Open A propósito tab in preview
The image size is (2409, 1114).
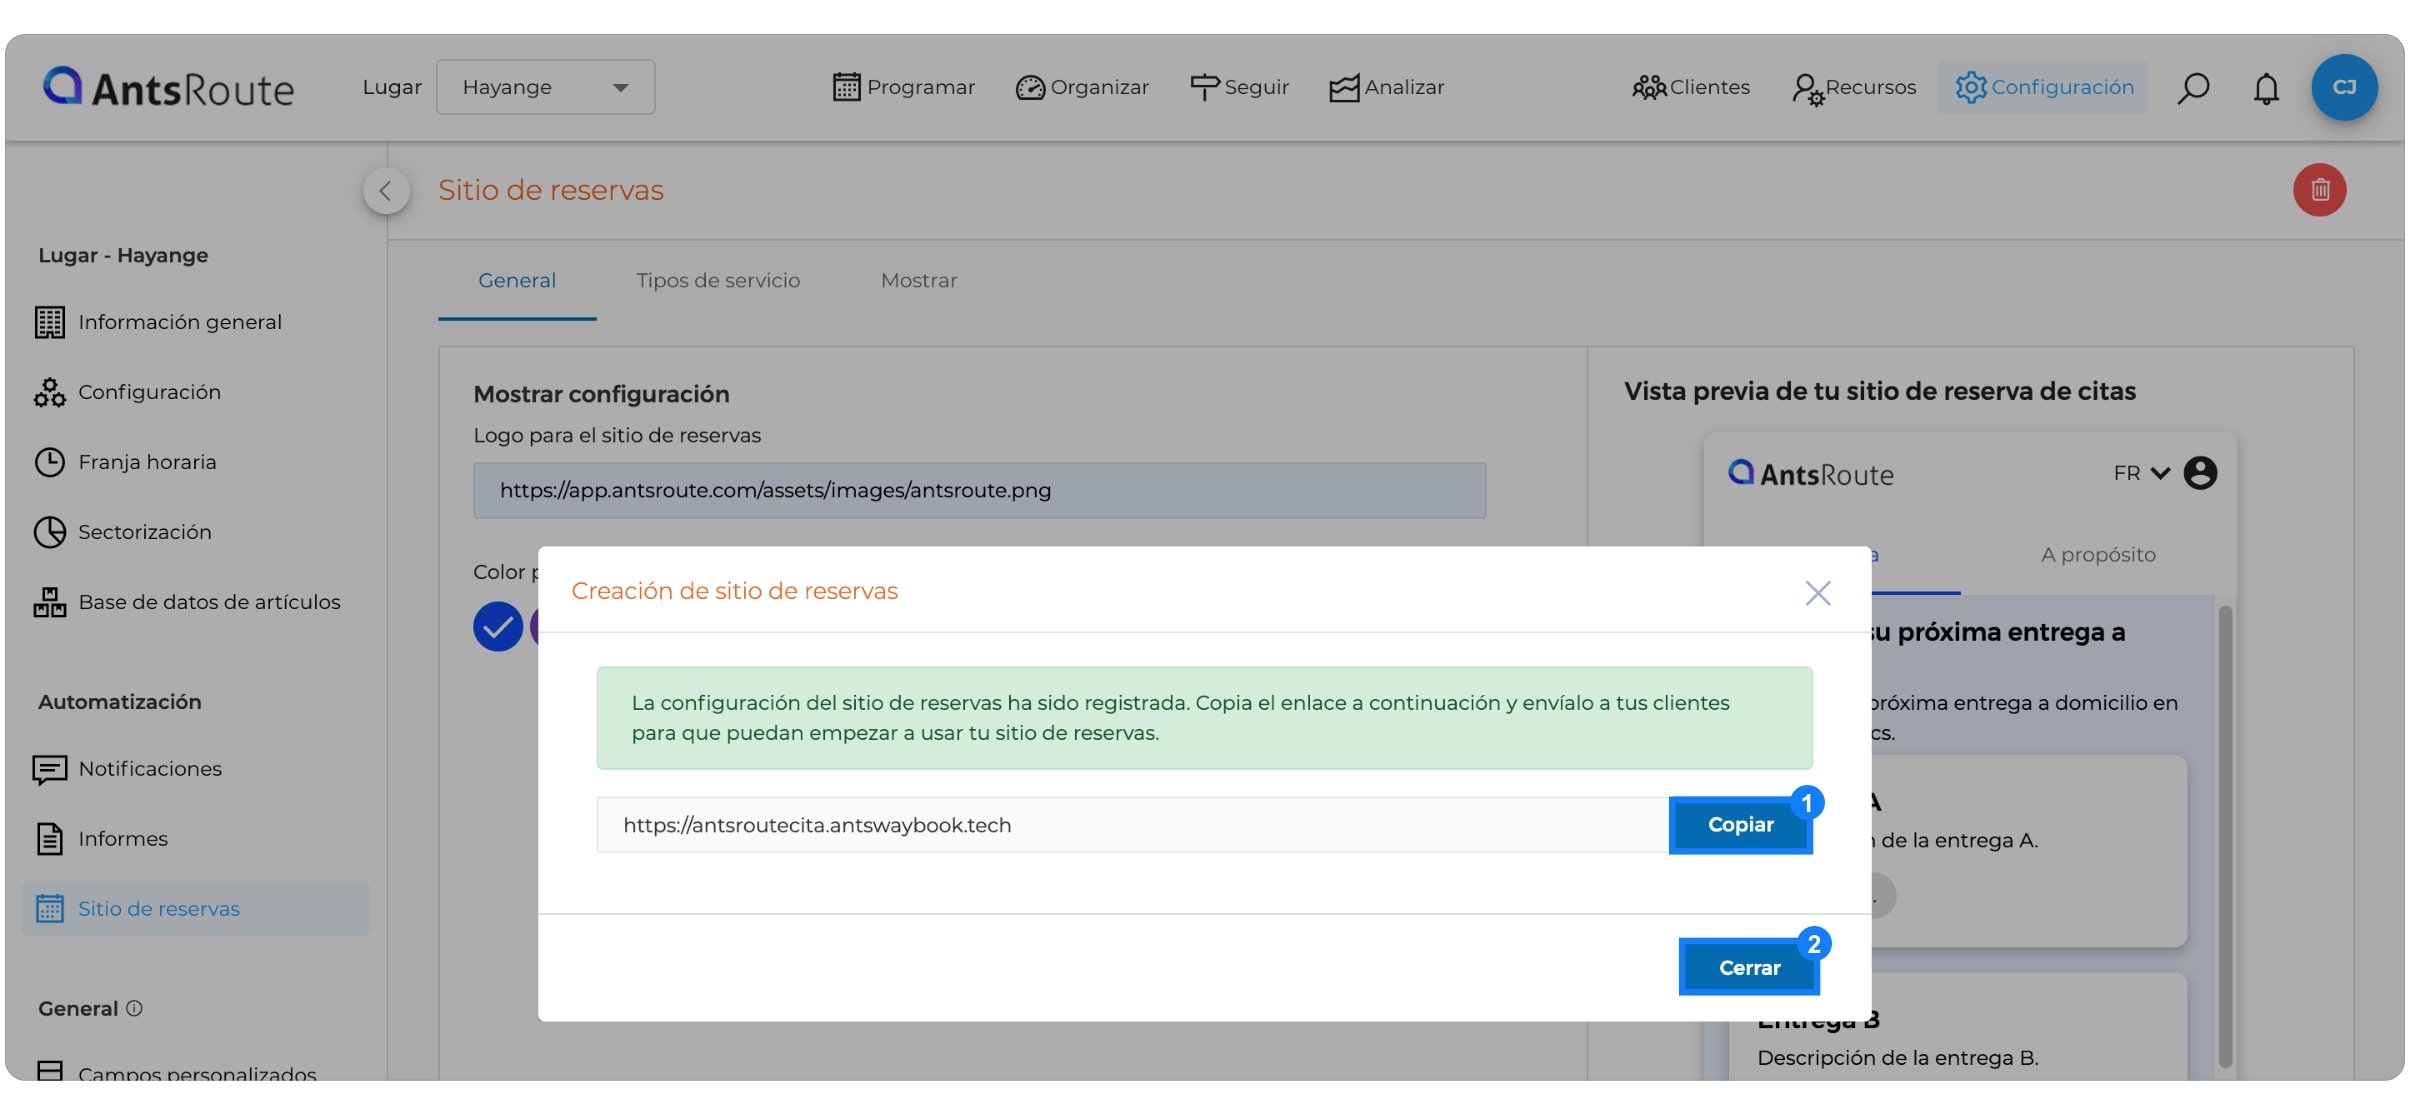pyautogui.click(x=2098, y=555)
